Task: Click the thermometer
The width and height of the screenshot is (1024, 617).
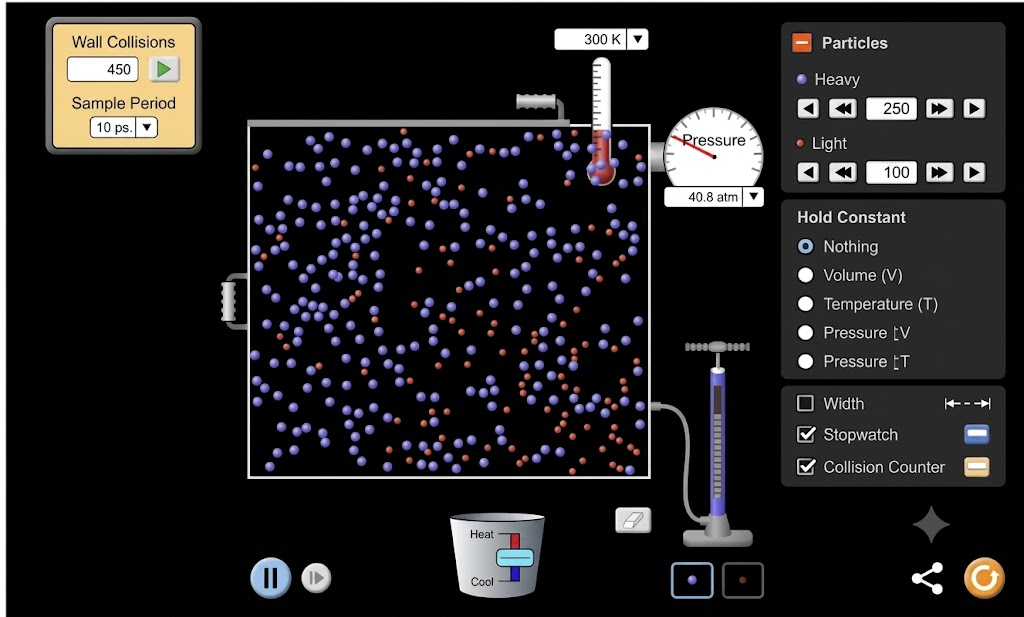Action: tap(601, 121)
